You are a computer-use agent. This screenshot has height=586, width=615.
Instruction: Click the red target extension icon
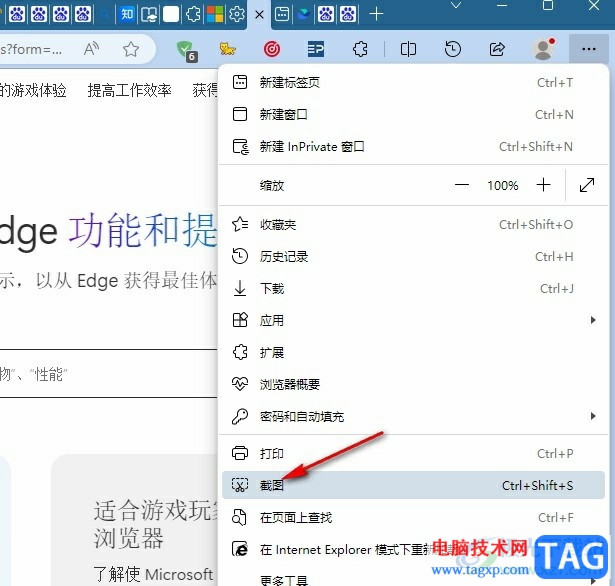(272, 49)
